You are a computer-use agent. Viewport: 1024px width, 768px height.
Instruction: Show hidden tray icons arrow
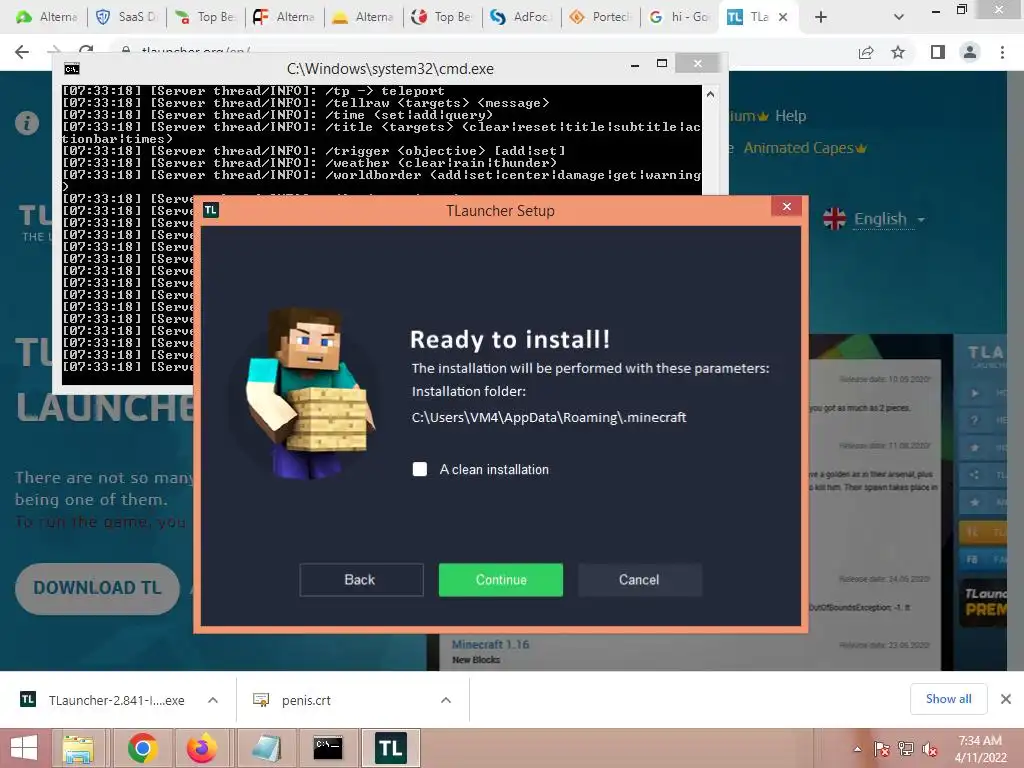coord(857,749)
